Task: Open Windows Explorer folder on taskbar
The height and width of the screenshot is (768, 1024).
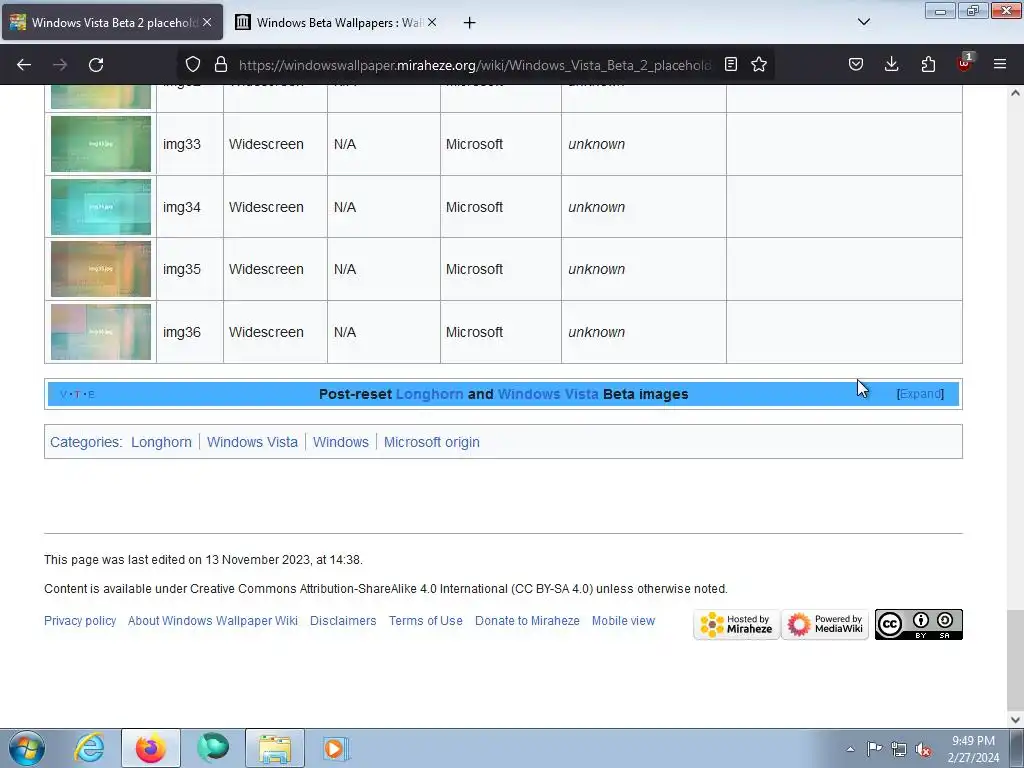Action: tap(275, 748)
